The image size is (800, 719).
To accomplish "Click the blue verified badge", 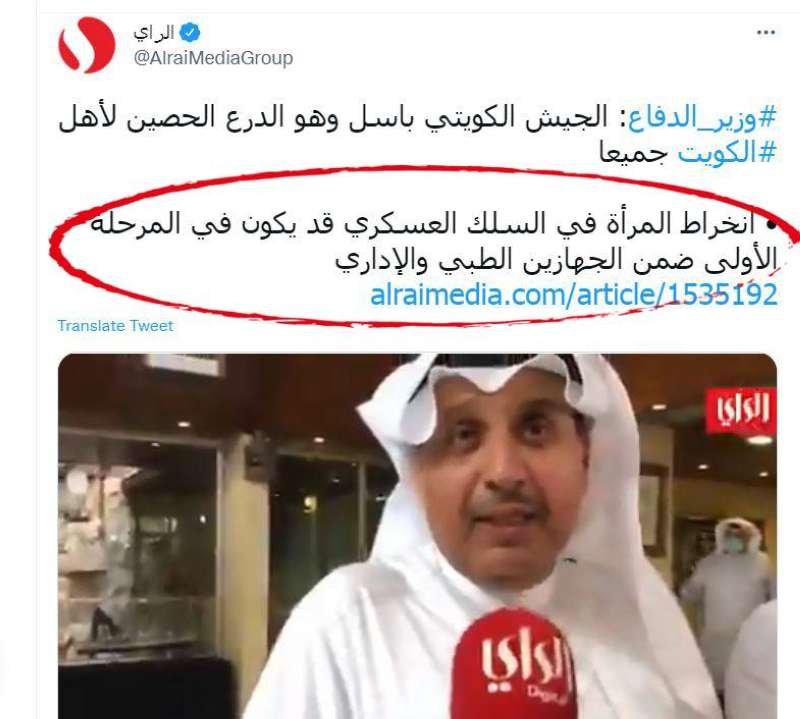I will click(x=190, y=33).
